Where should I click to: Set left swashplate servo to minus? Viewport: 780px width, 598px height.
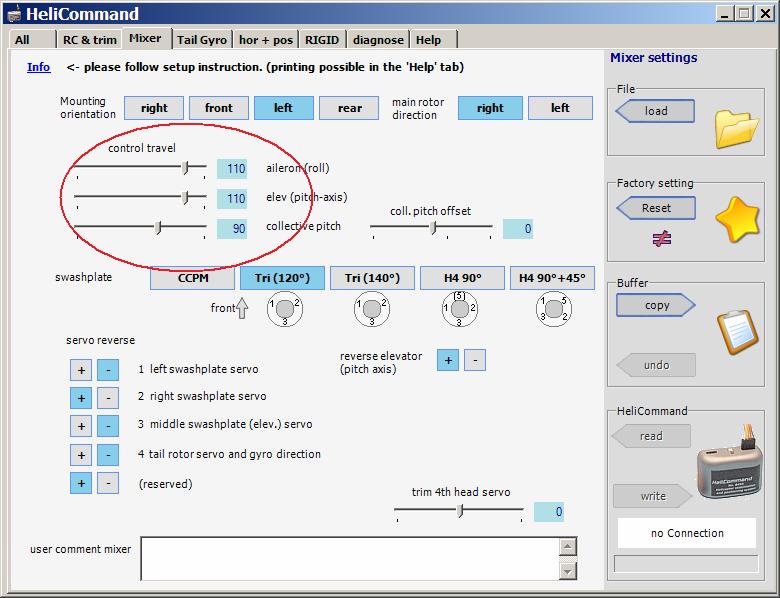108,370
